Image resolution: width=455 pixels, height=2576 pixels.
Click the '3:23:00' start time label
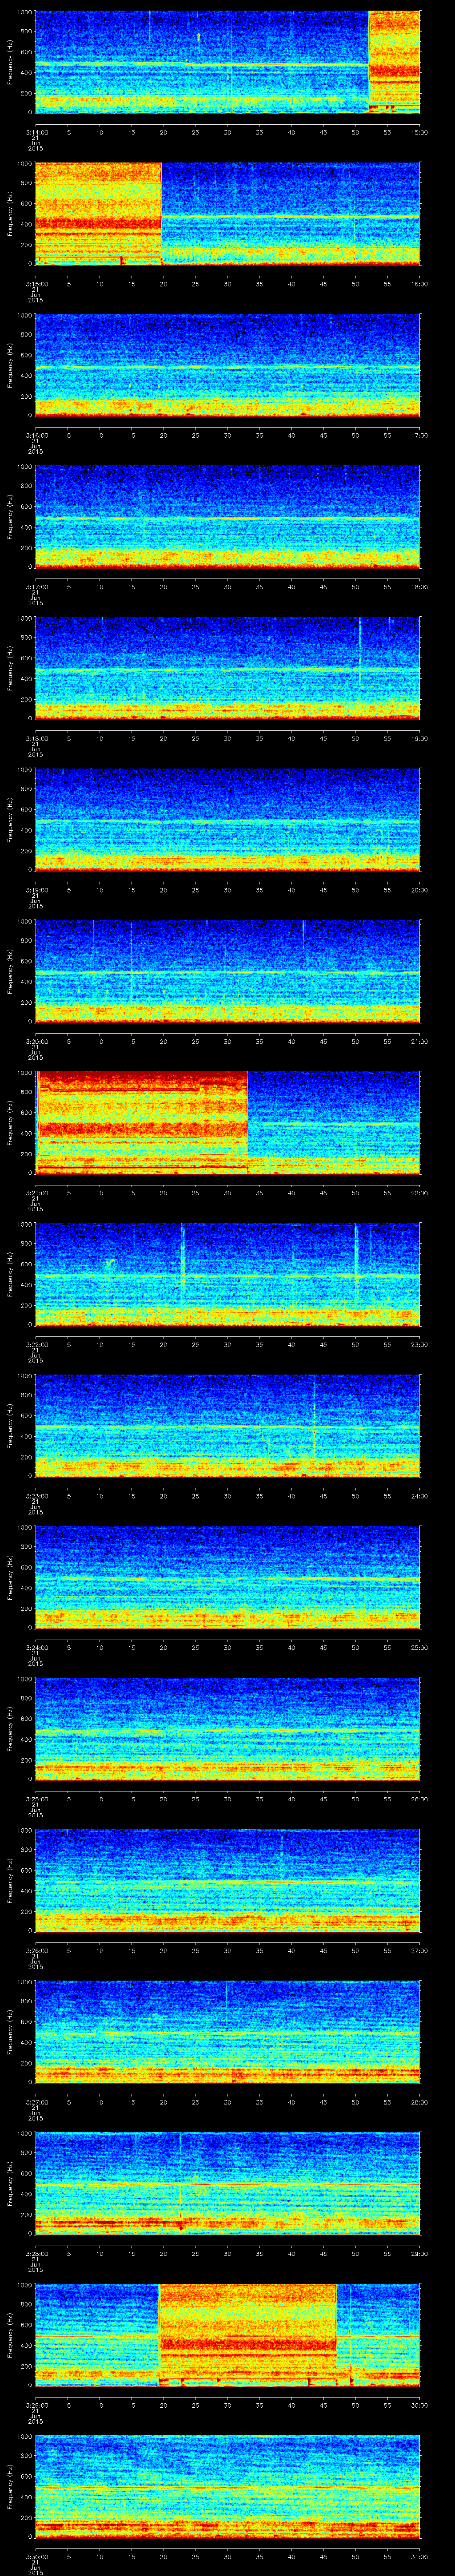click(36, 1496)
